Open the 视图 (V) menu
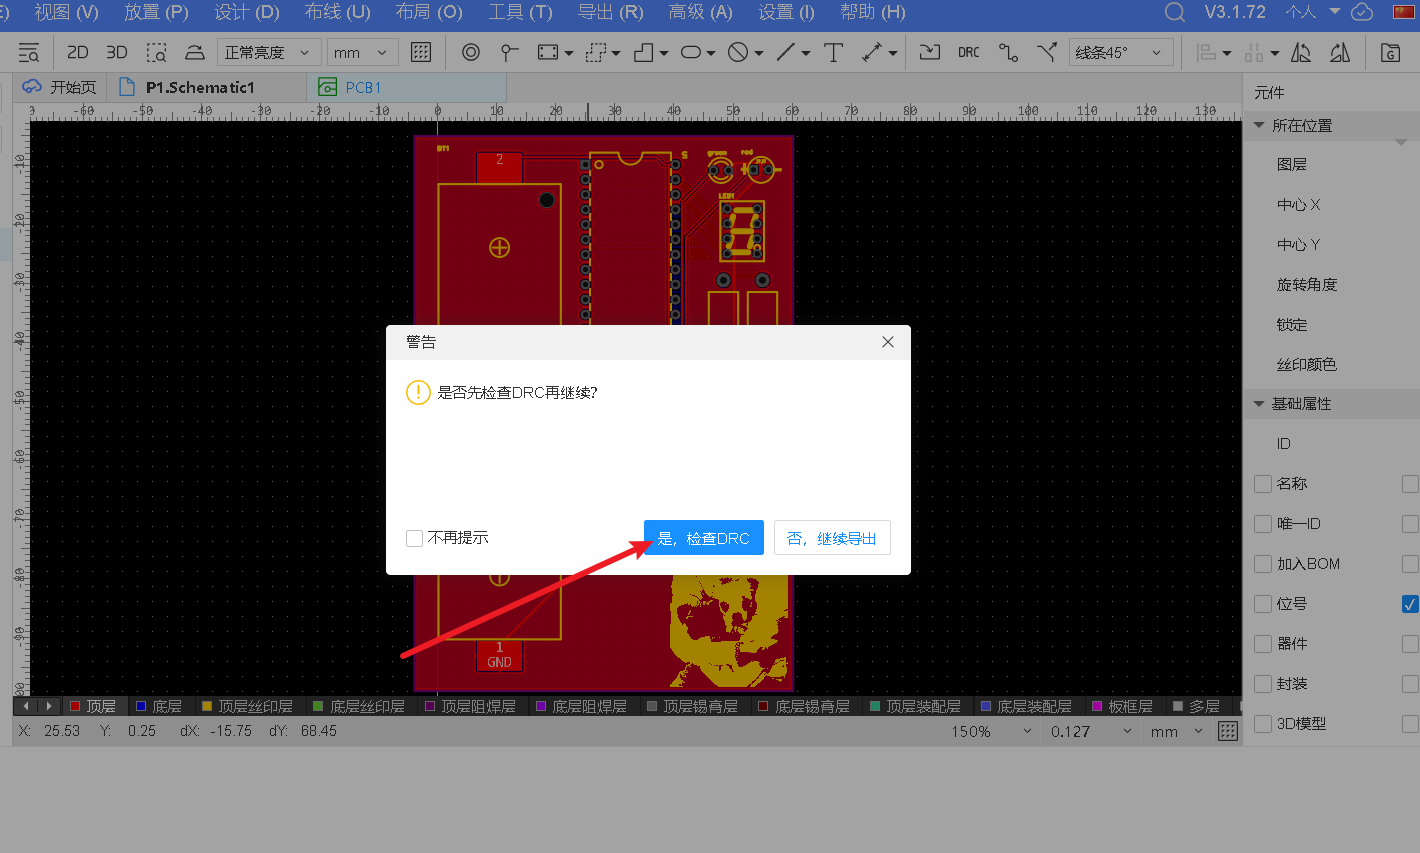Viewport: 1420px width, 853px height. click(66, 12)
